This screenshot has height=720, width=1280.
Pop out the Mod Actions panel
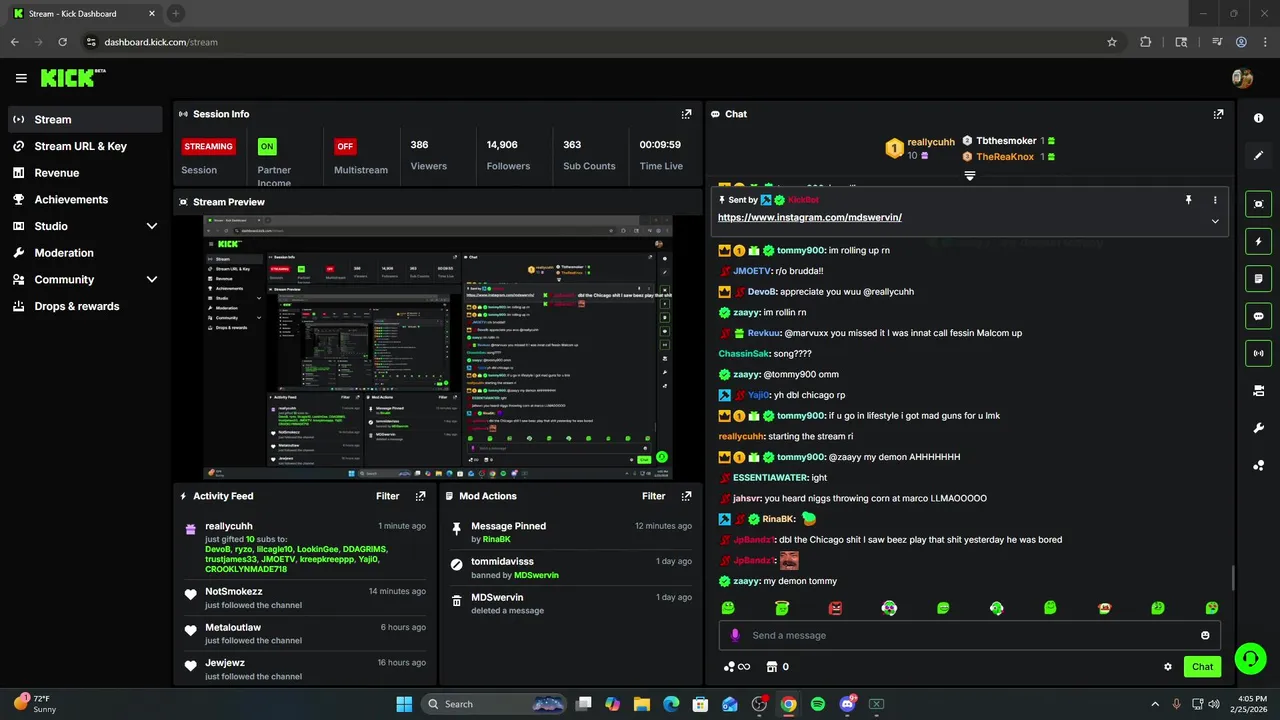[x=686, y=496]
